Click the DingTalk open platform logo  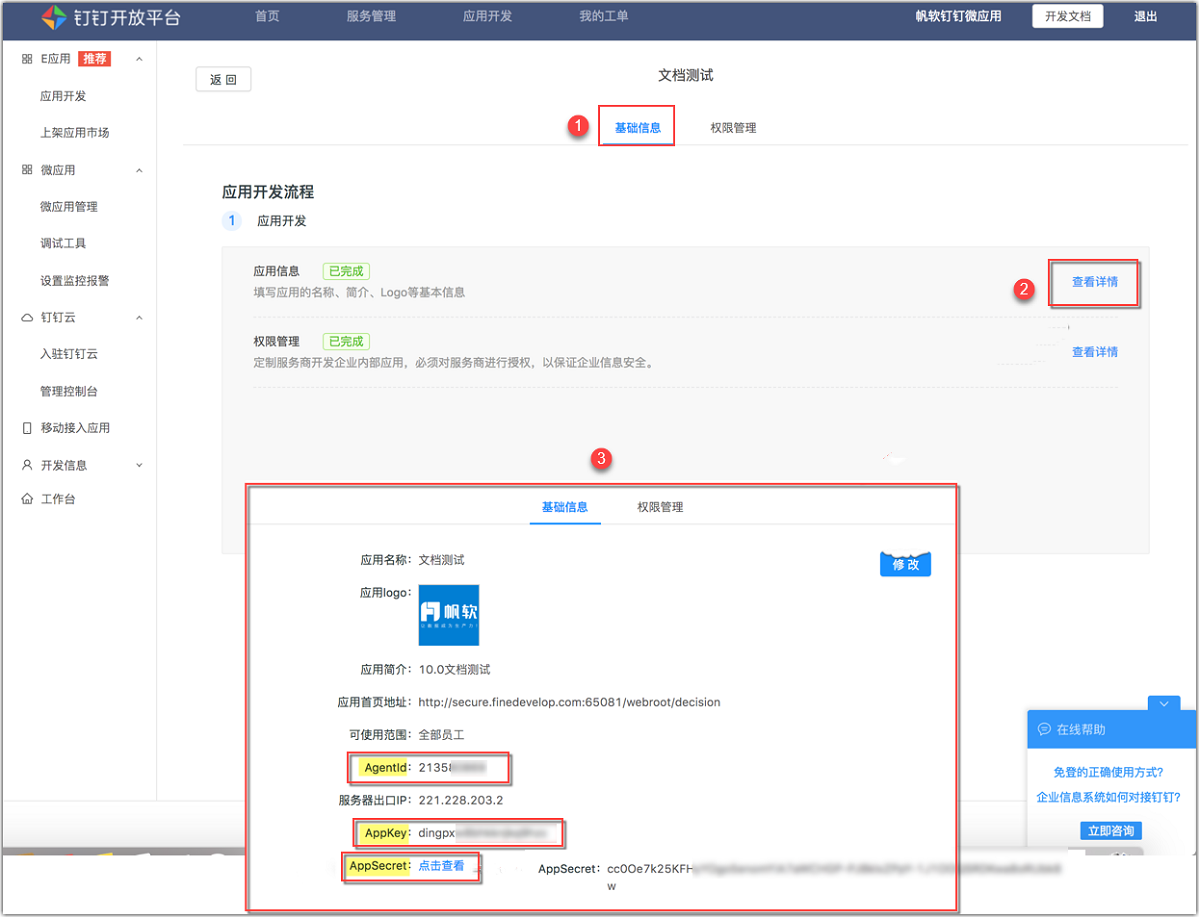[x=110, y=17]
